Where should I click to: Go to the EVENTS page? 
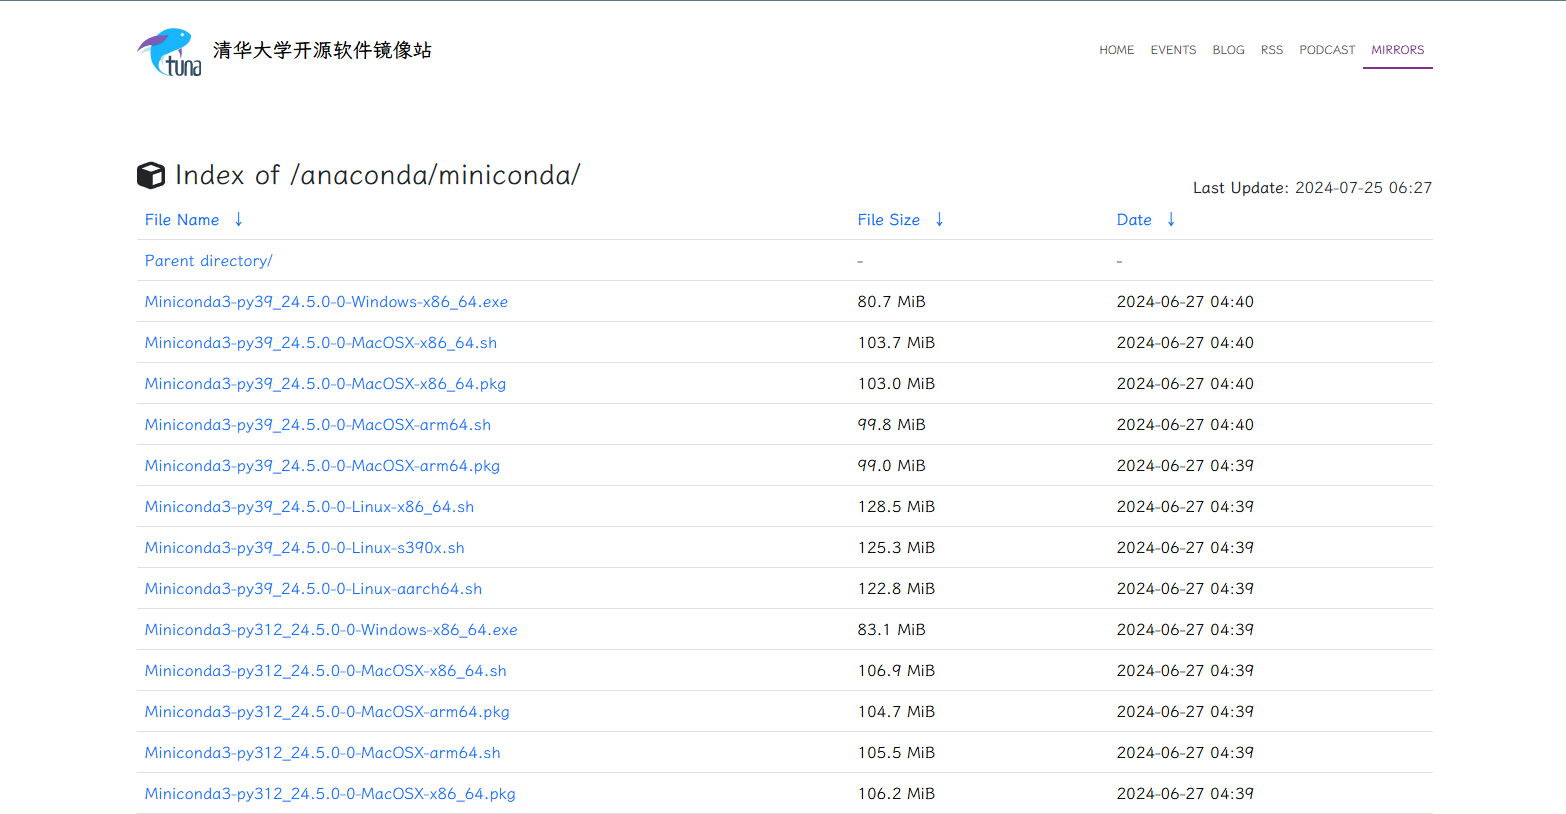tap(1173, 50)
